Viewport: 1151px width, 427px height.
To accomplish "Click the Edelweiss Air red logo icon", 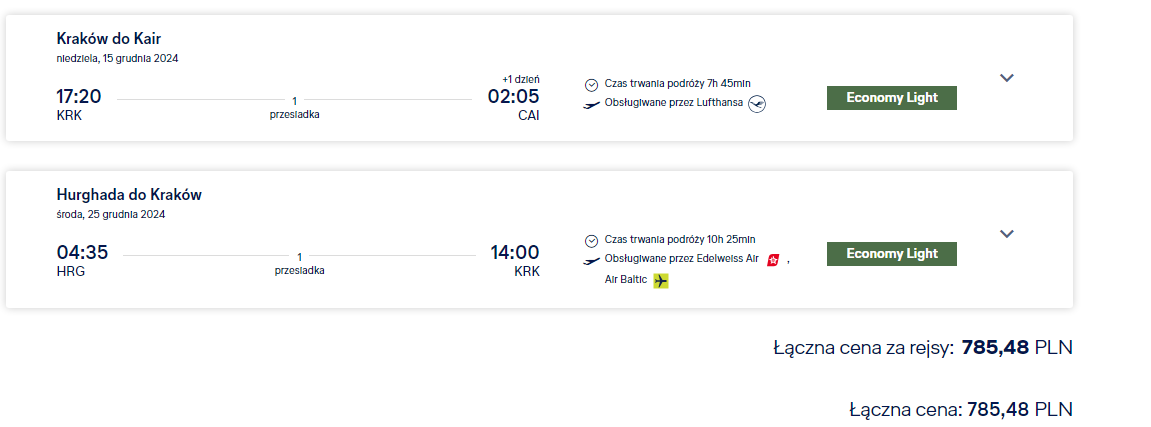I will tap(773, 260).
